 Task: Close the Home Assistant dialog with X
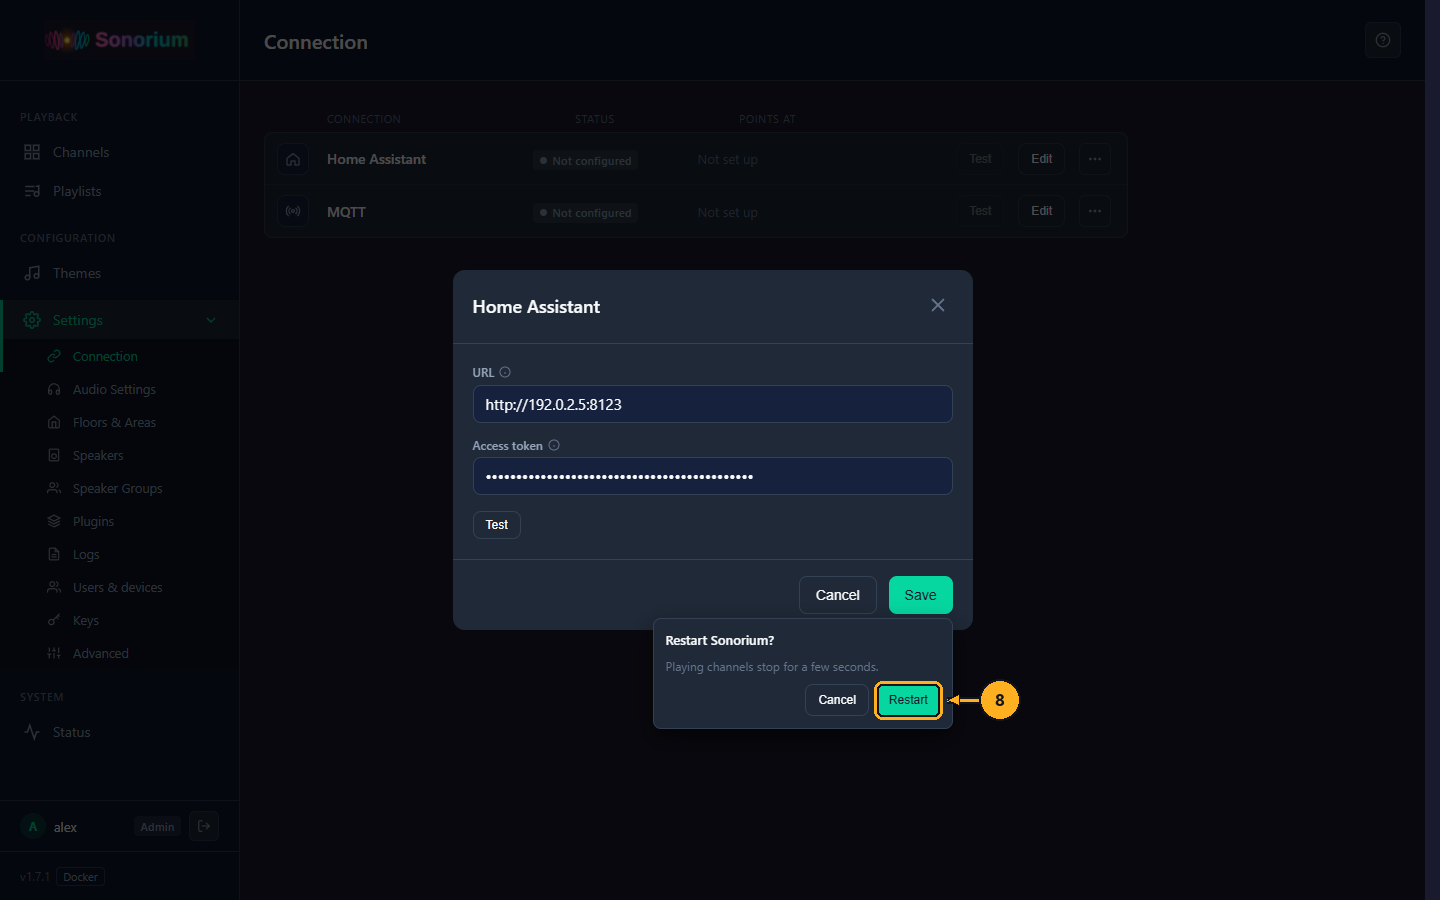938,305
